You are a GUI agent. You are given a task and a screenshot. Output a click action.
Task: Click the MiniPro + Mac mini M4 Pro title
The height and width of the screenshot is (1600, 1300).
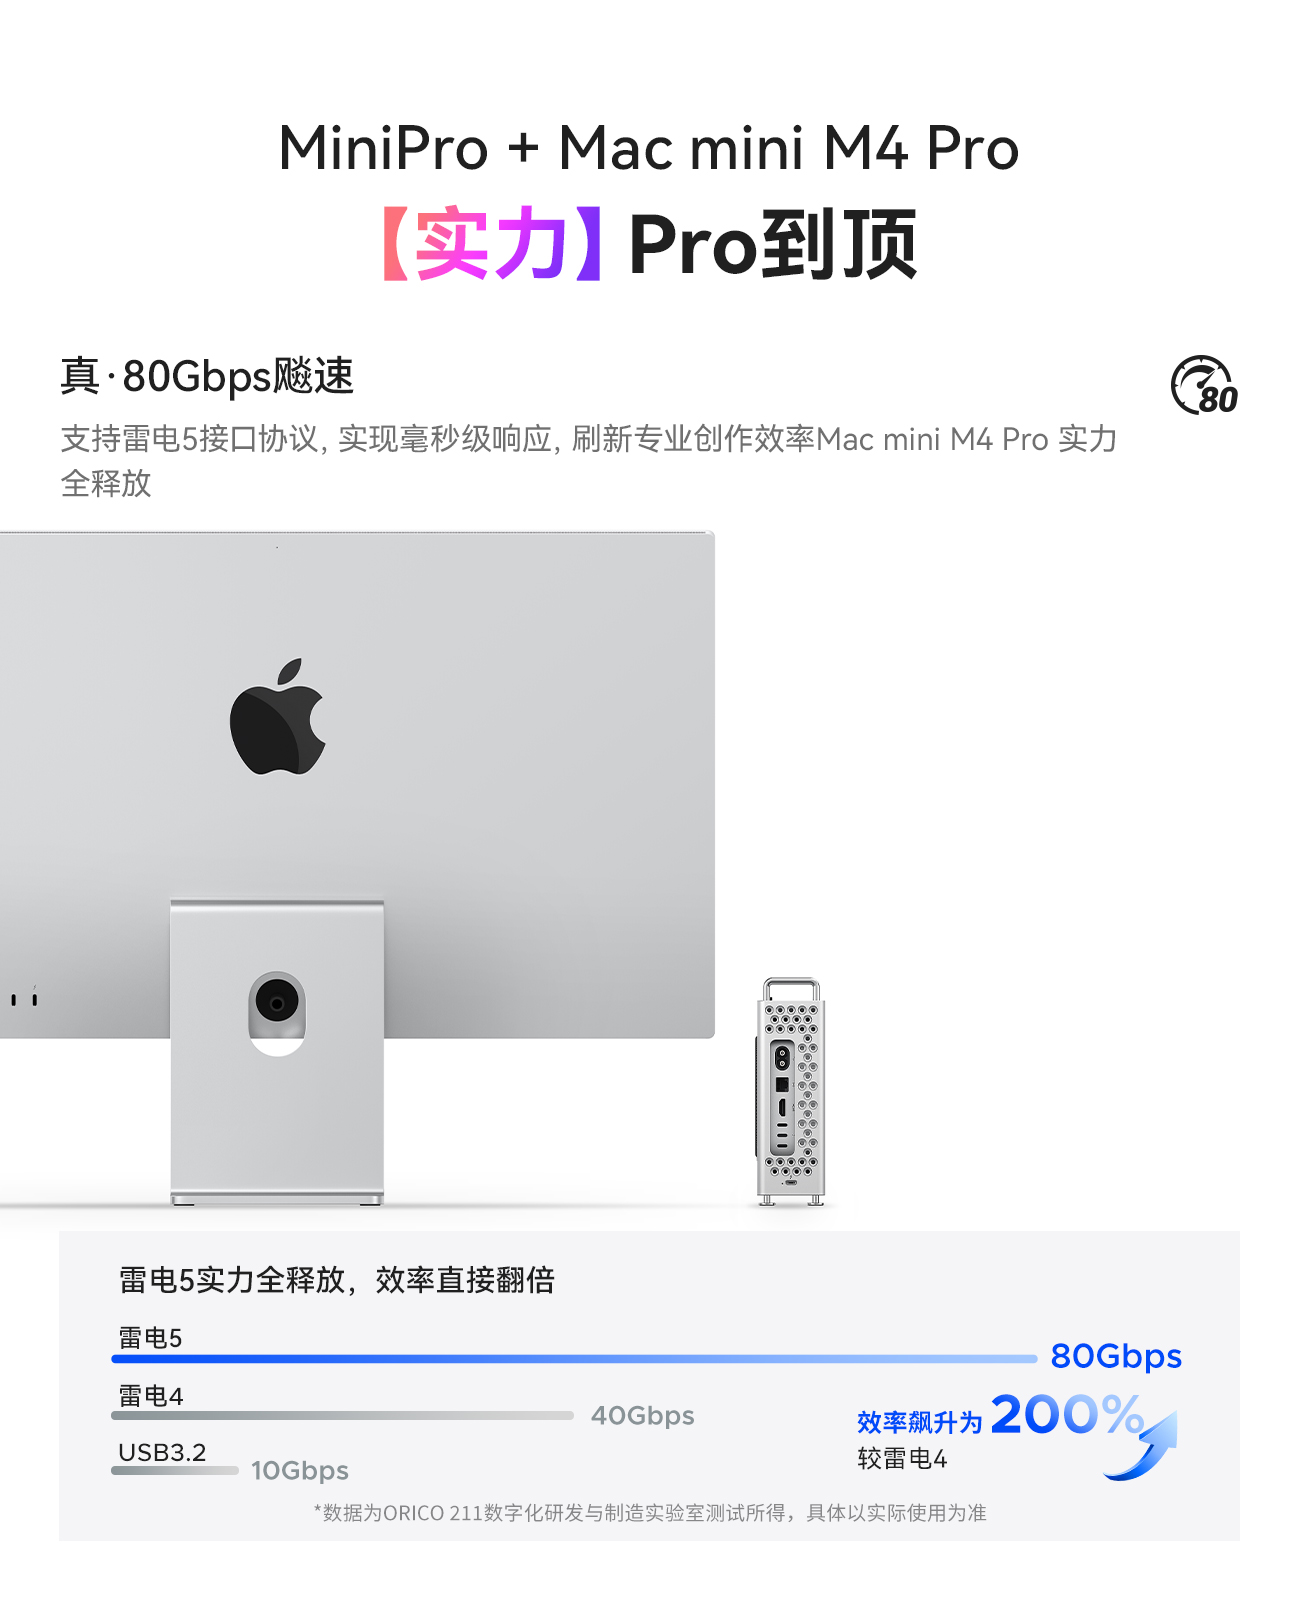[649, 149]
